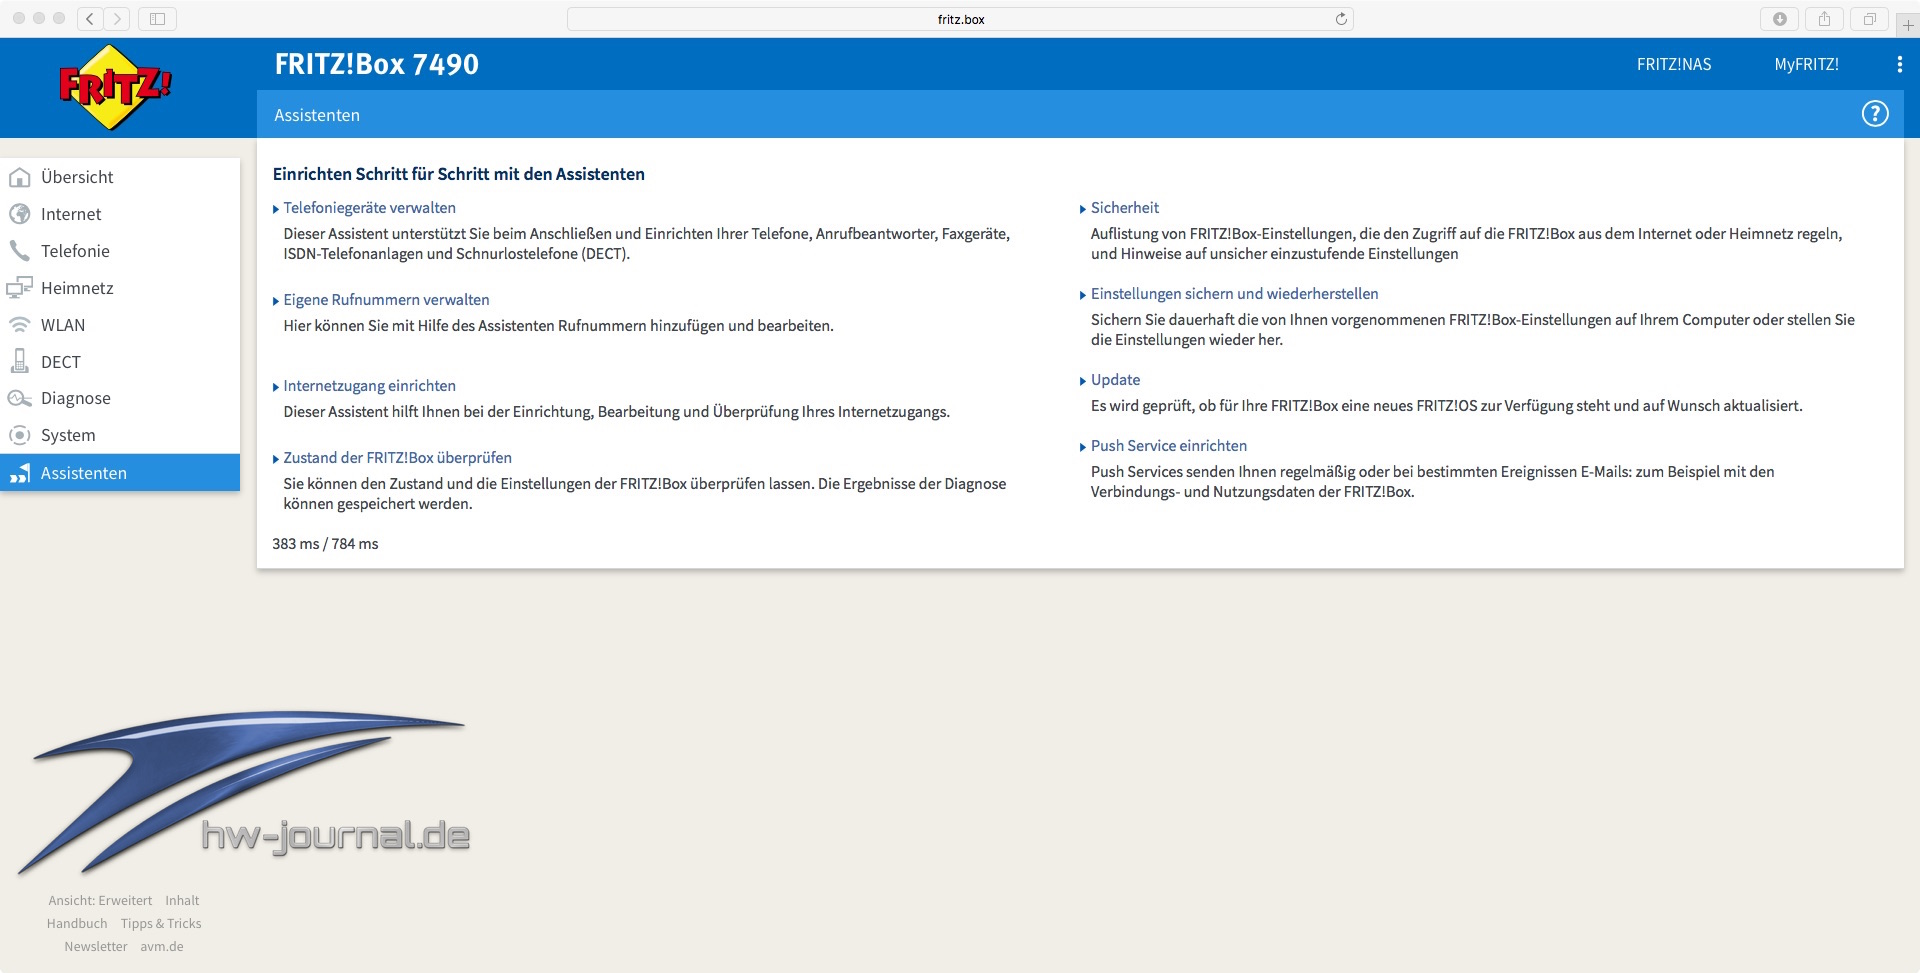Click the Ansicht: Erweitert footer link
The image size is (1920, 973).
tap(100, 901)
